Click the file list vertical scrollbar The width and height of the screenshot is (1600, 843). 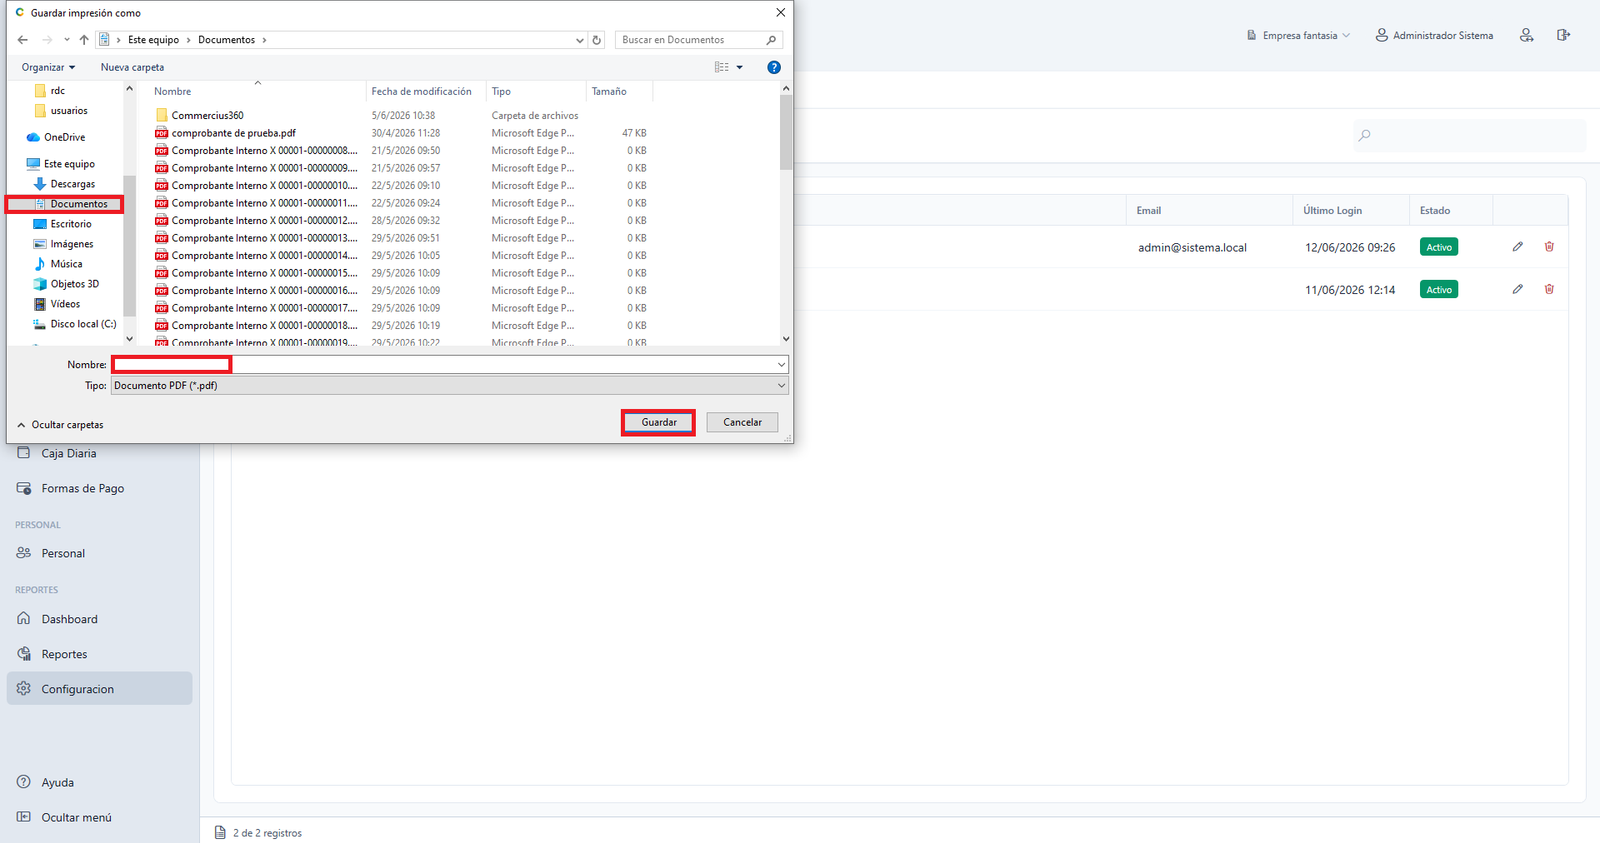pyautogui.click(x=786, y=214)
